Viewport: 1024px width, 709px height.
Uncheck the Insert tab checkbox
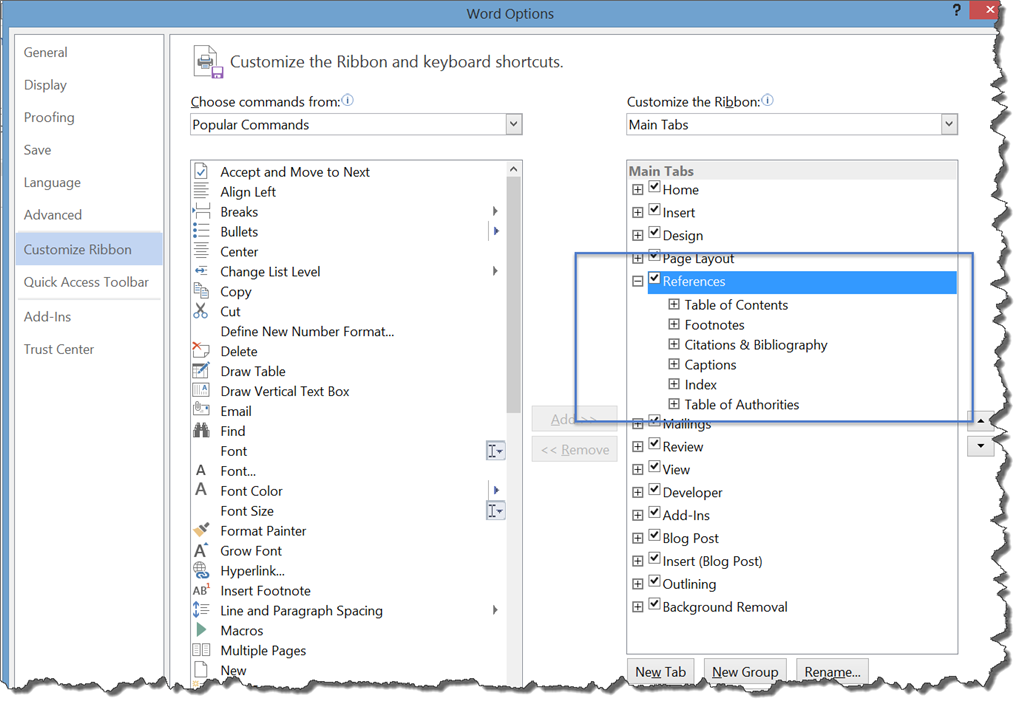654,210
